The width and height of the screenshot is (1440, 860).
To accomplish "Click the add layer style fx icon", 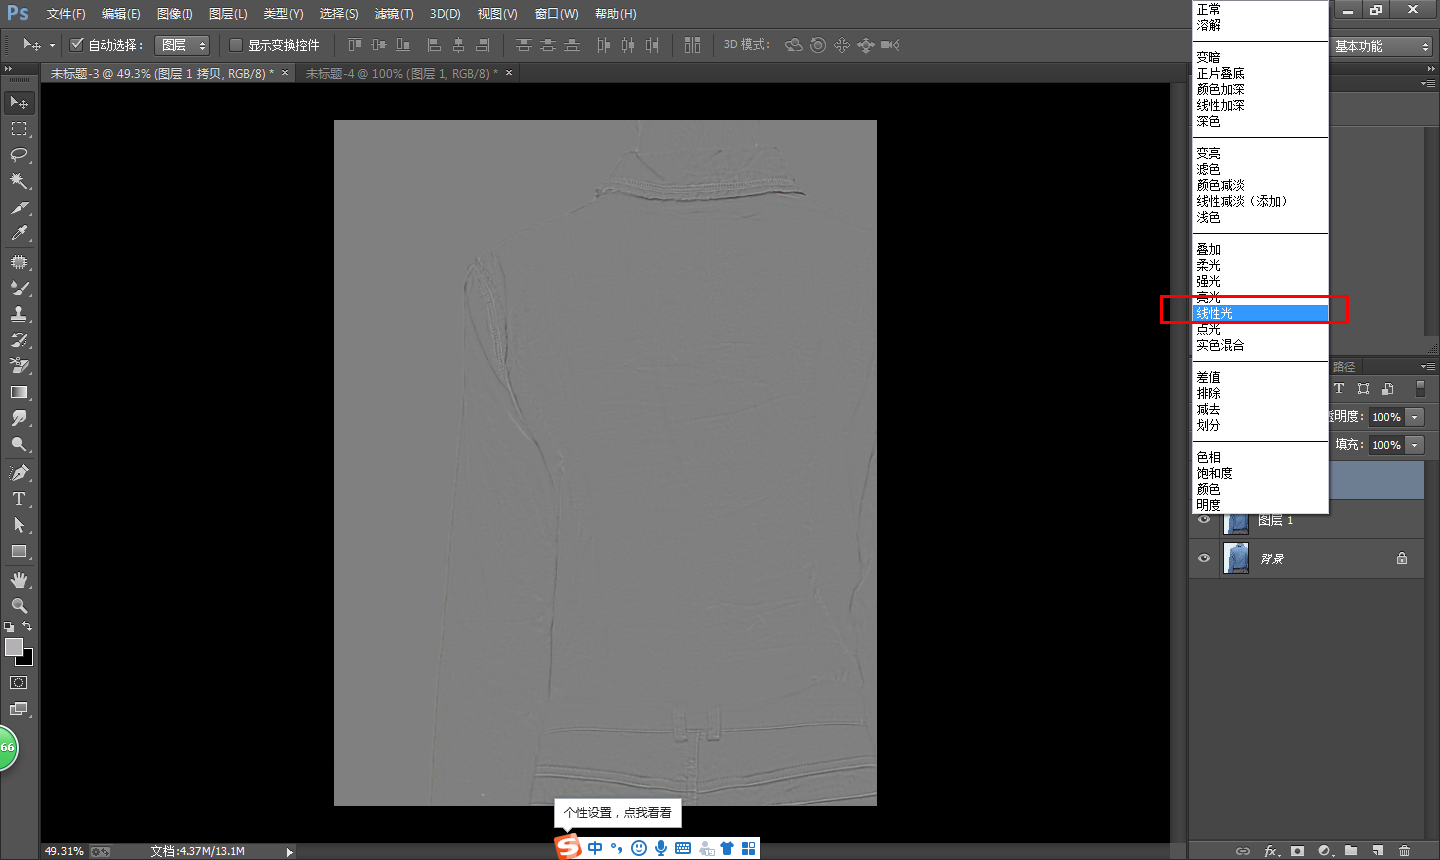I will click(x=1271, y=851).
